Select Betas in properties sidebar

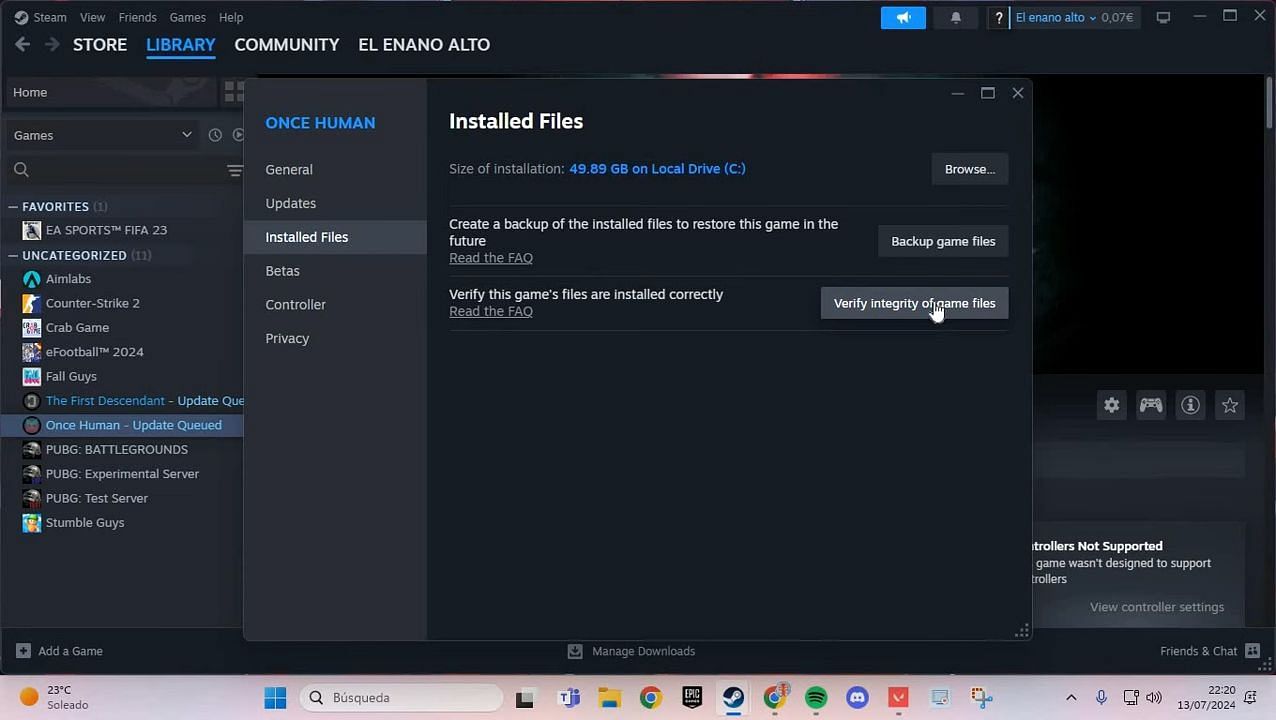pyautogui.click(x=335, y=271)
